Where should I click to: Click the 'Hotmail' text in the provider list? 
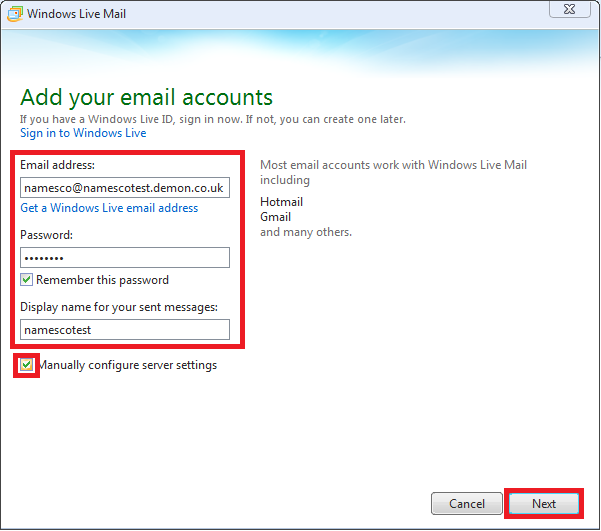tap(281, 202)
